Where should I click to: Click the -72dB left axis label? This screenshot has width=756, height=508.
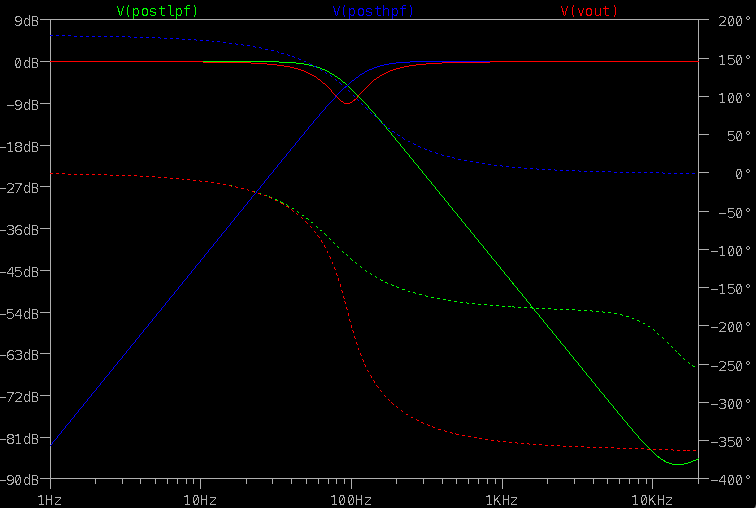pos(19,398)
